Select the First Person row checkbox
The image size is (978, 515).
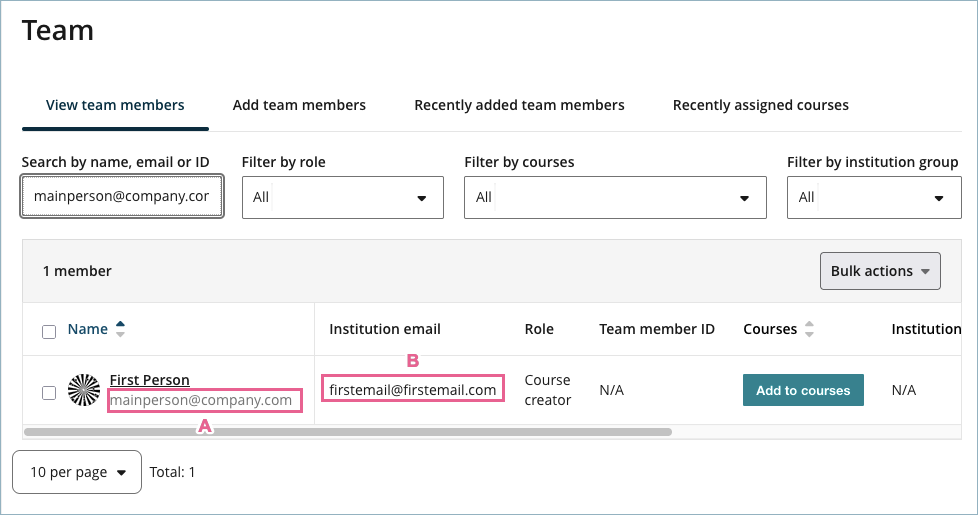click(x=49, y=393)
